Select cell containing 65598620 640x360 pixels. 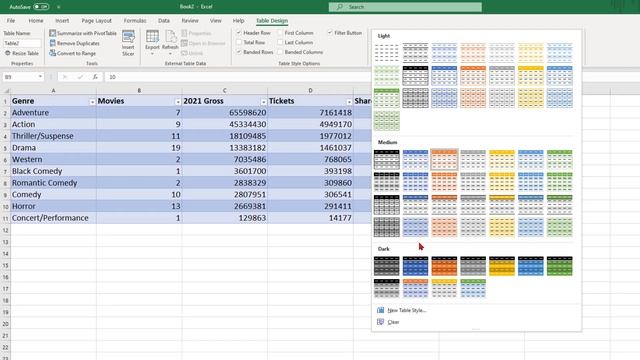click(x=224, y=113)
